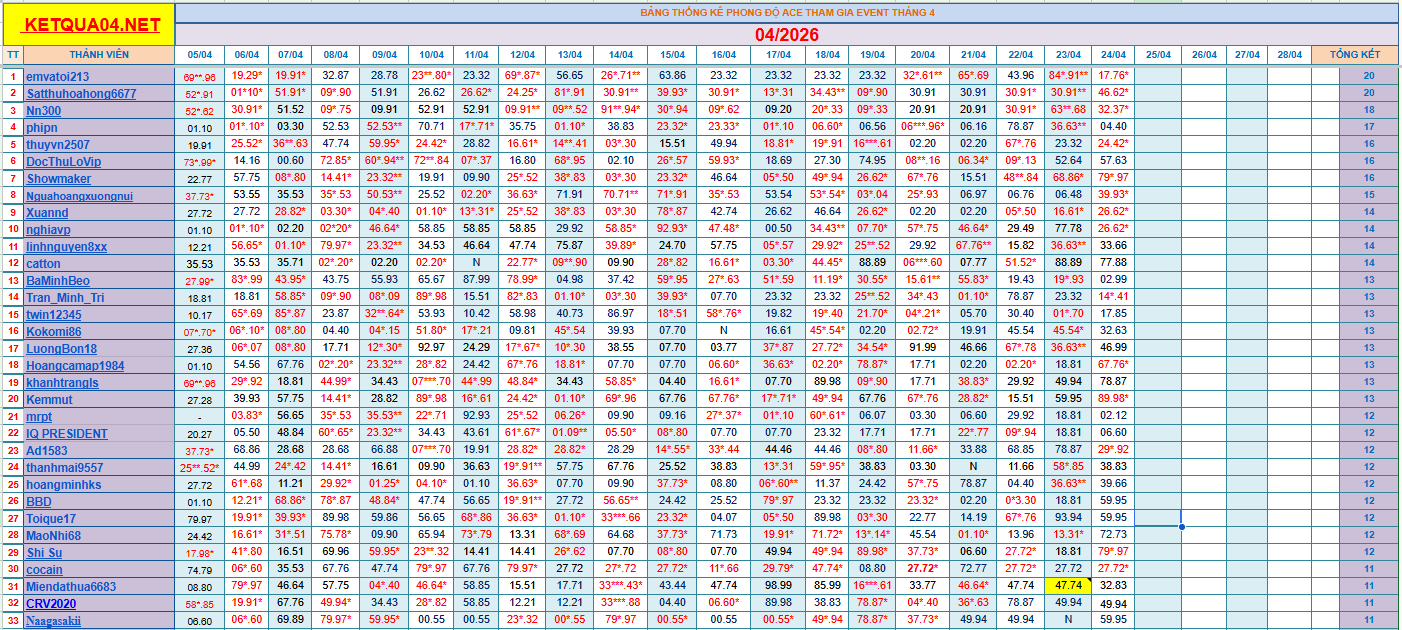Open Hoangcamap1984 member link
The width and height of the screenshot is (1402, 630).
(75, 365)
